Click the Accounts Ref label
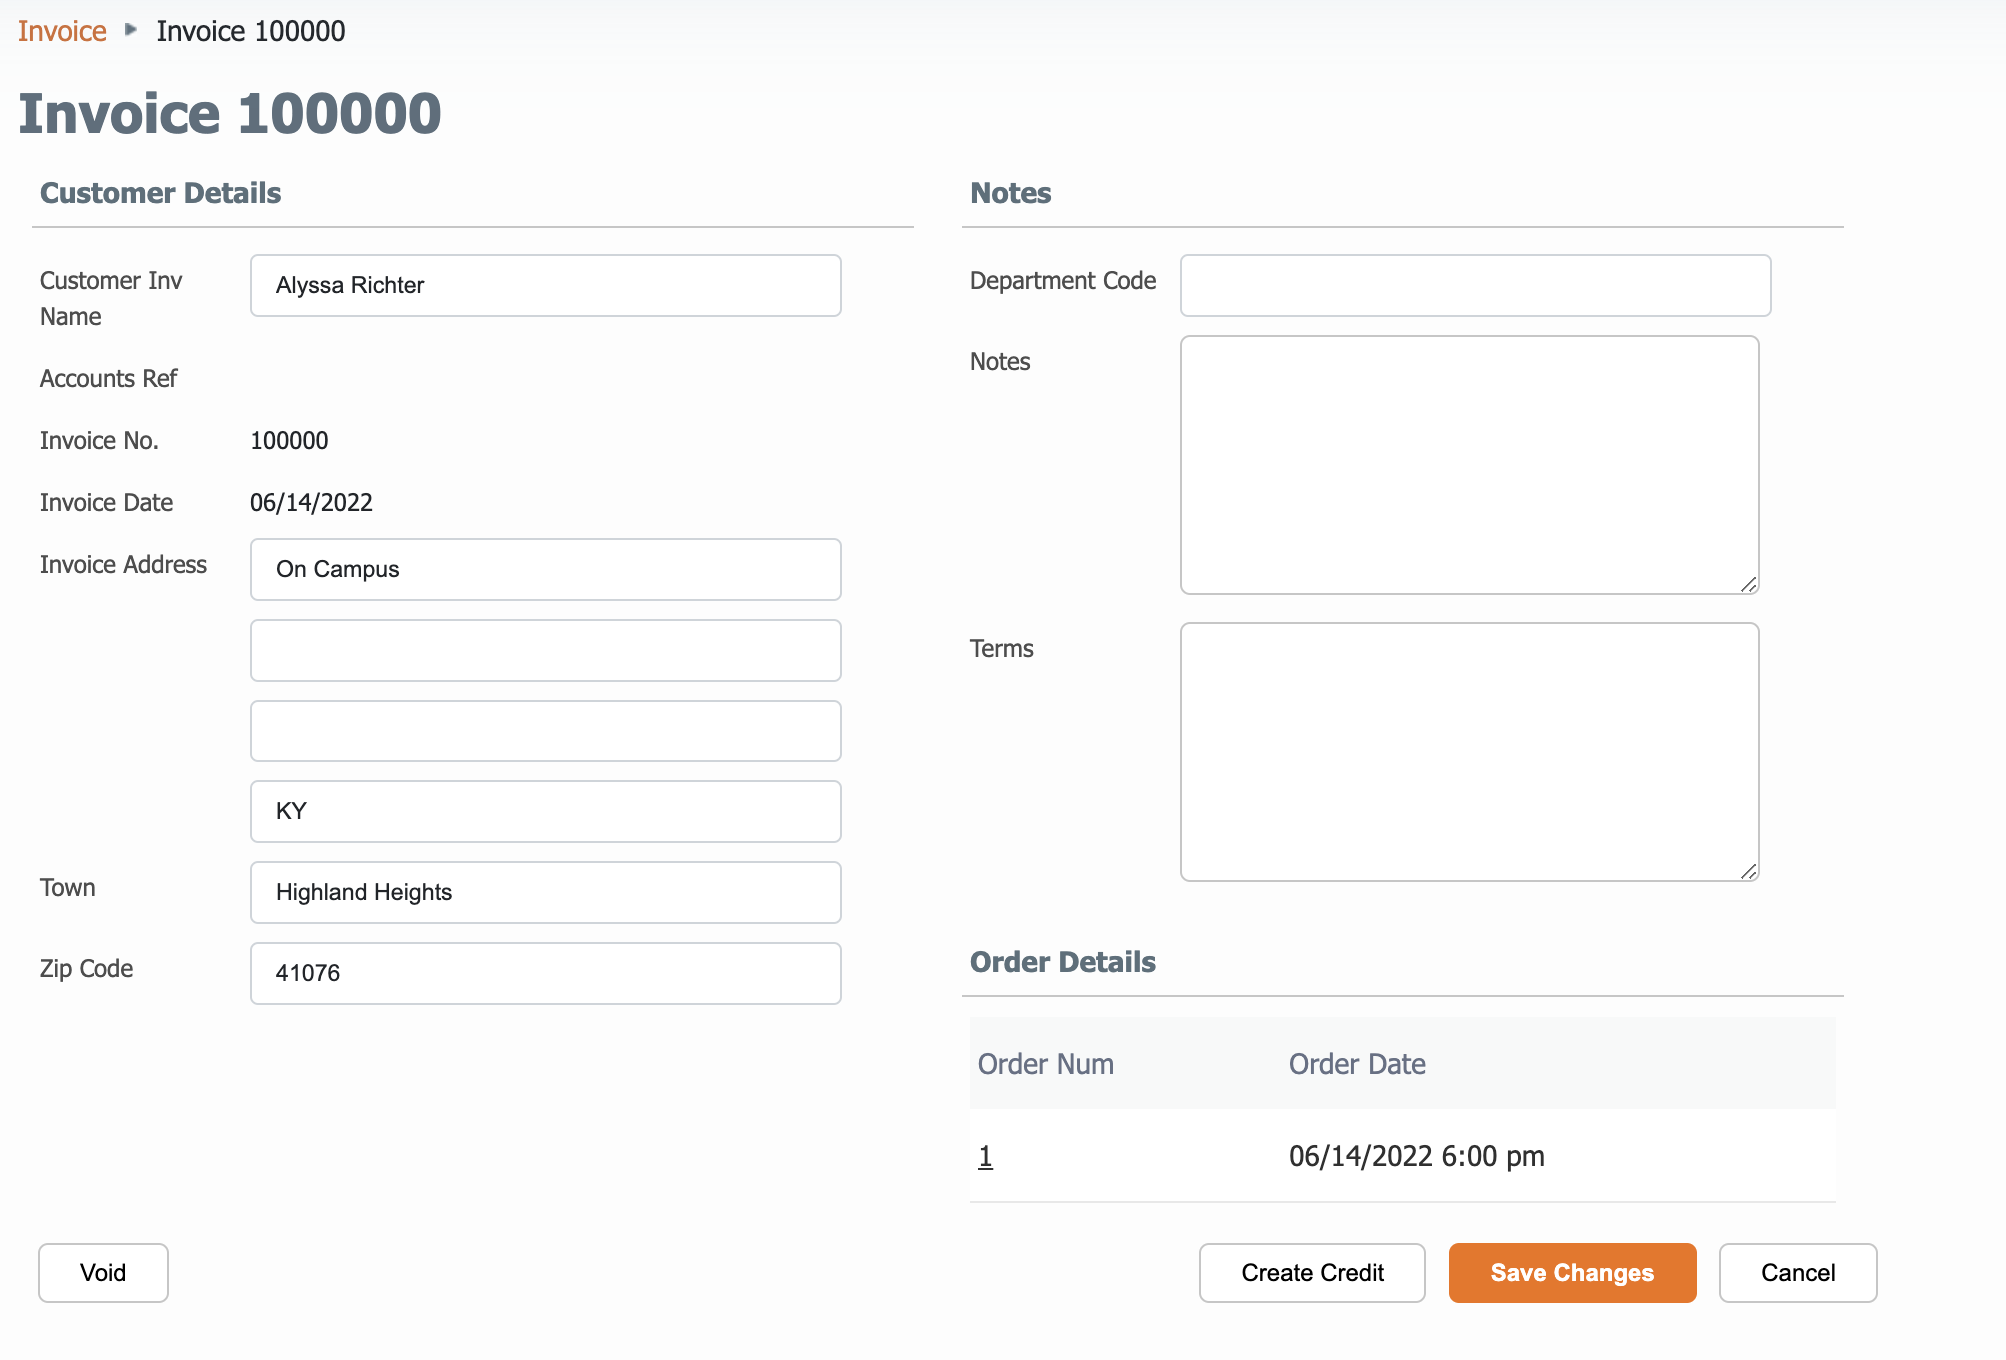Viewport: 2006px width, 1360px height. [x=108, y=379]
